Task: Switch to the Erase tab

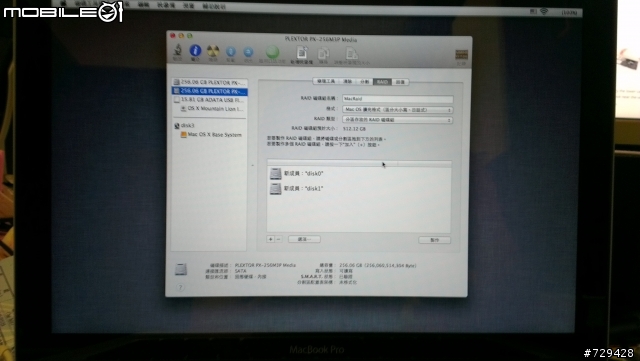Action: [347, 82]
